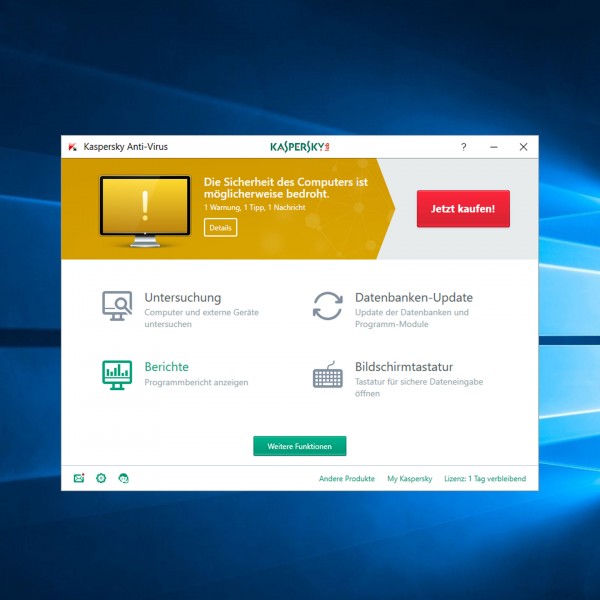Screen dimensions: 600x600
Task: Open support via the headset agent icon
Action: click(124, 478)
